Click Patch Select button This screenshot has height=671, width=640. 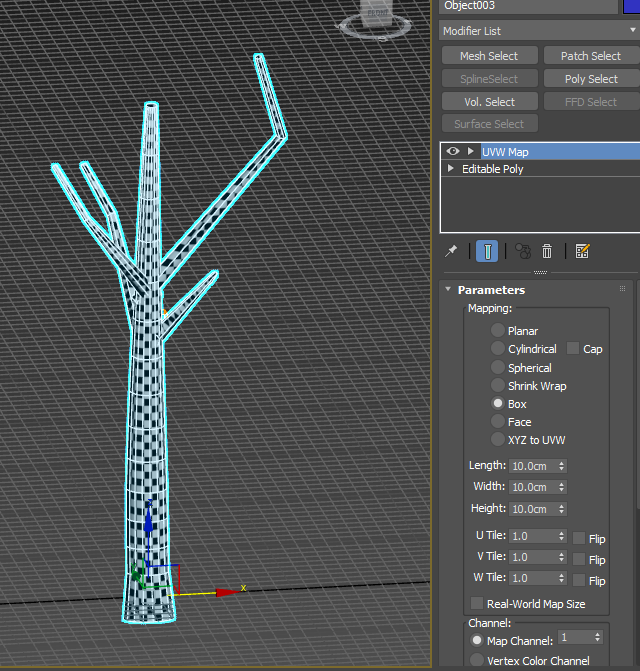click(x=591, y=56)
